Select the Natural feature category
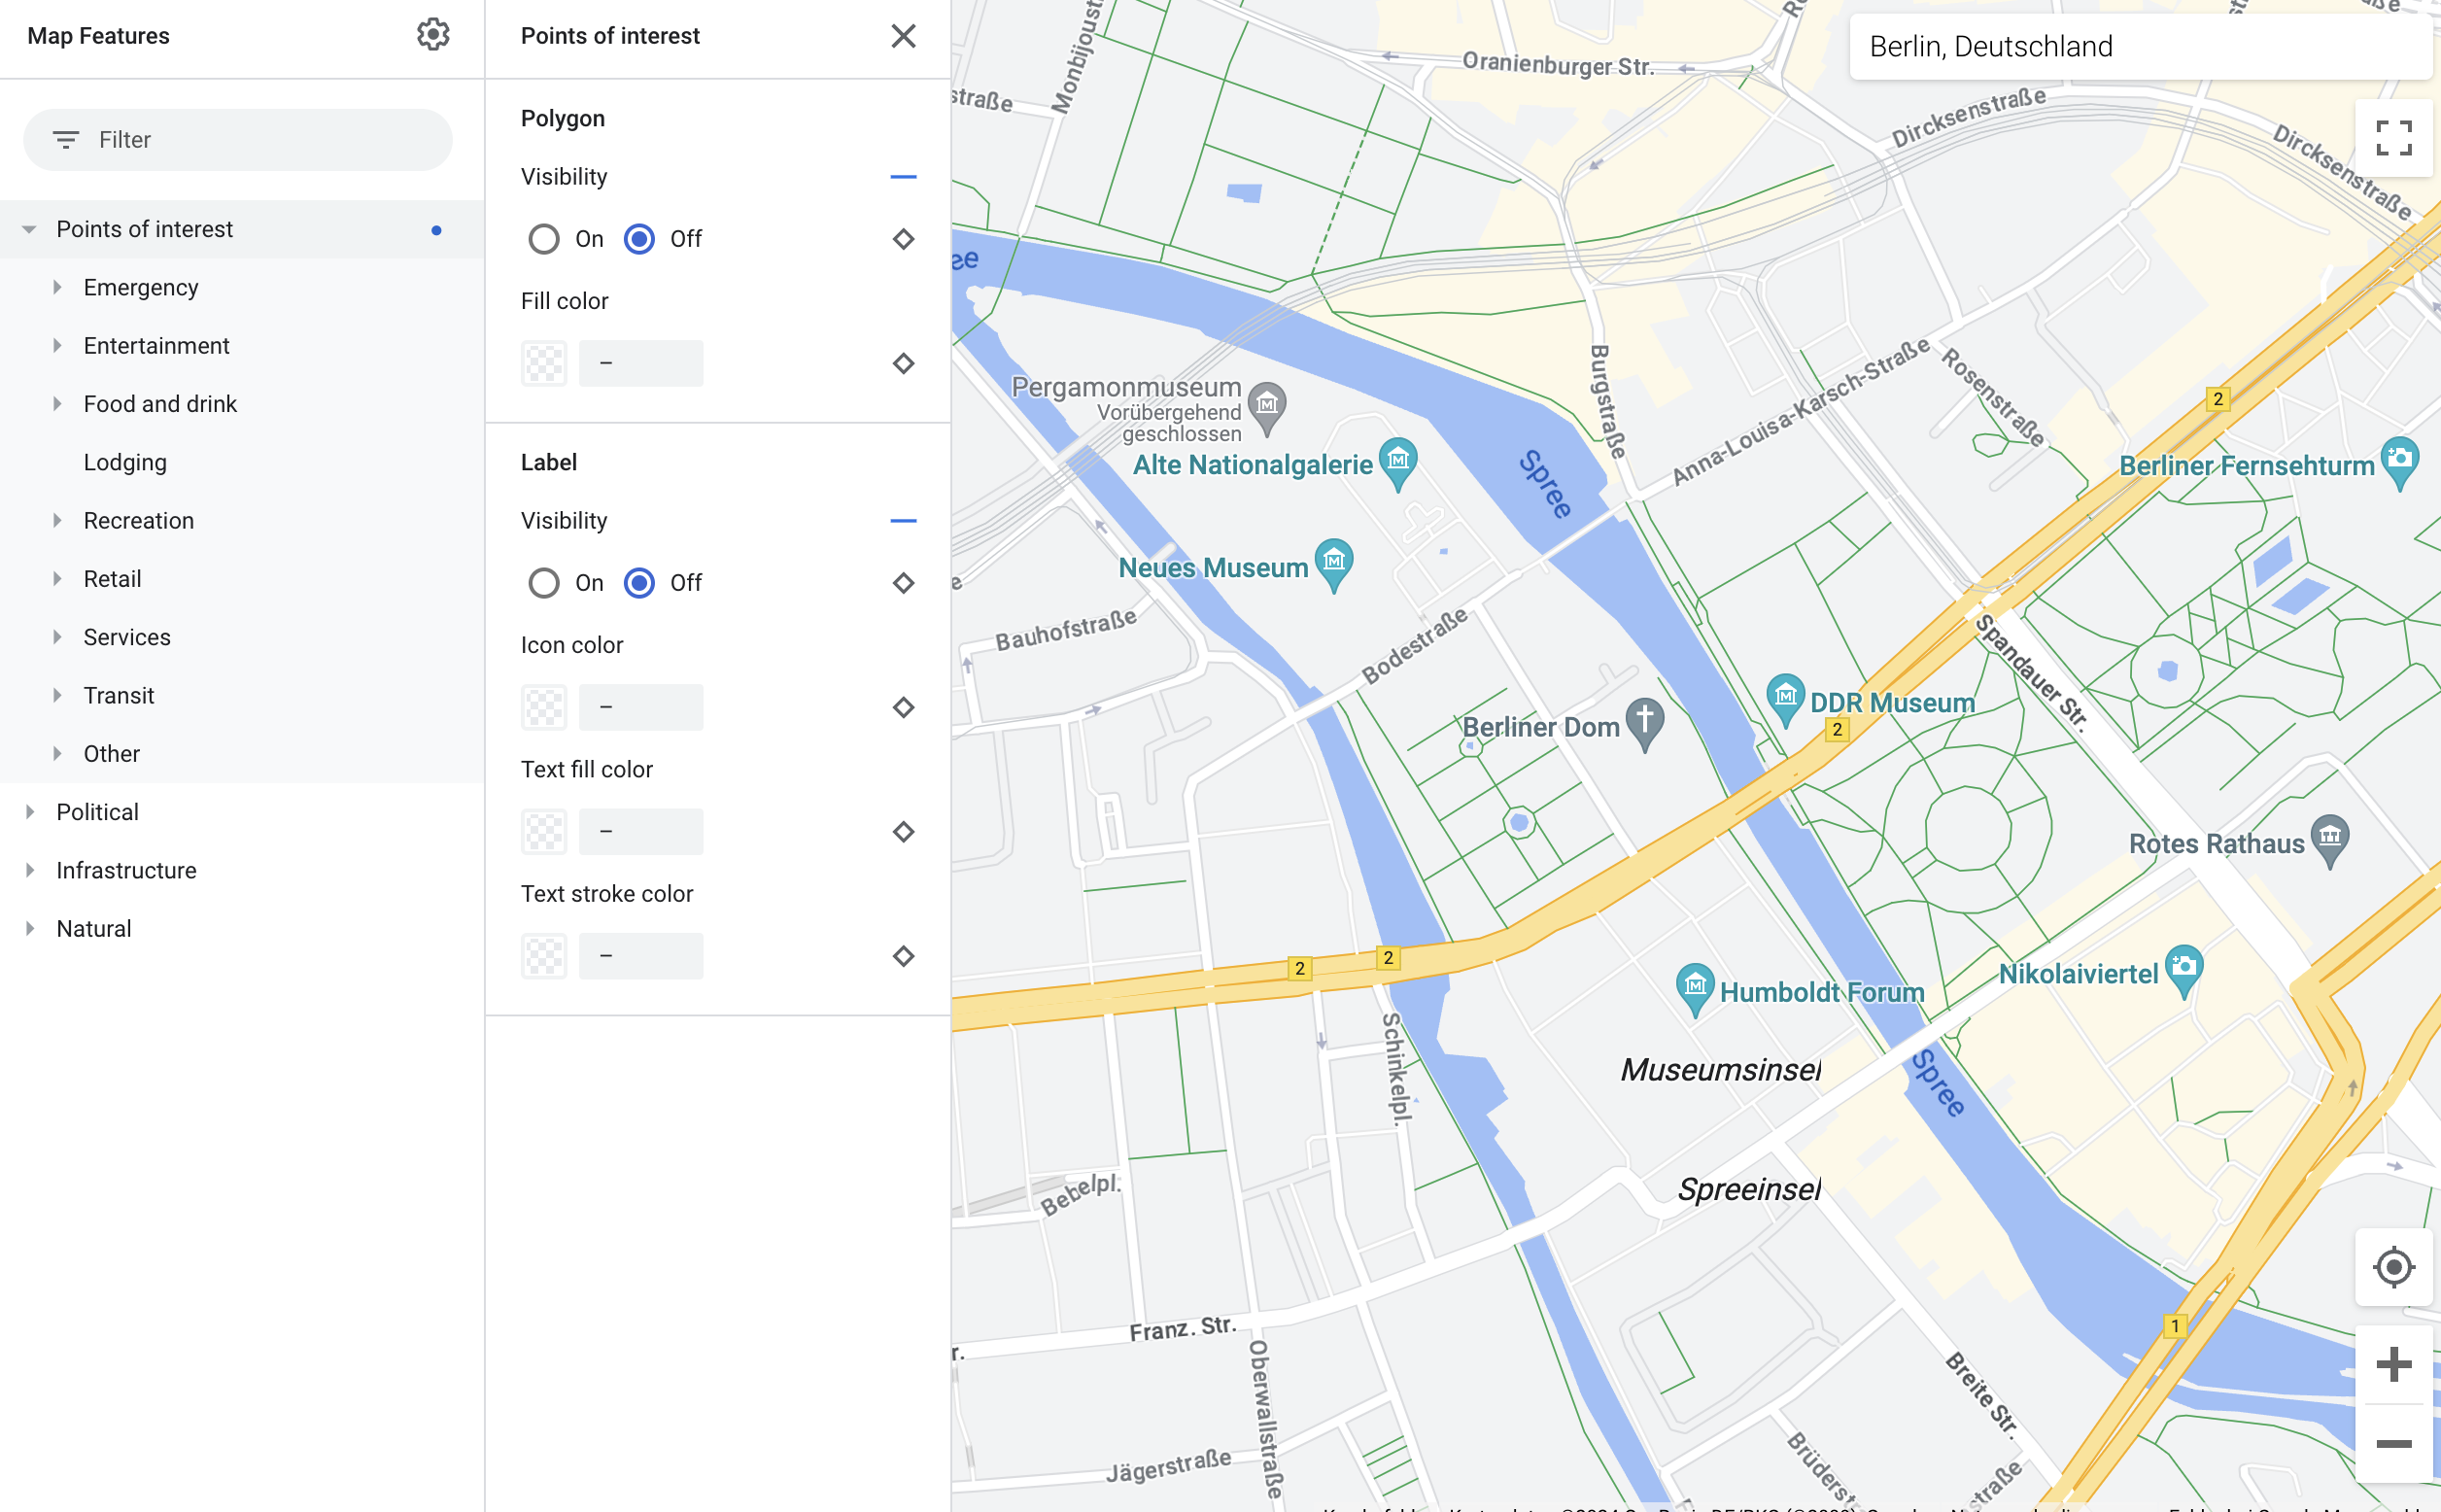 (x=94, y=928)
